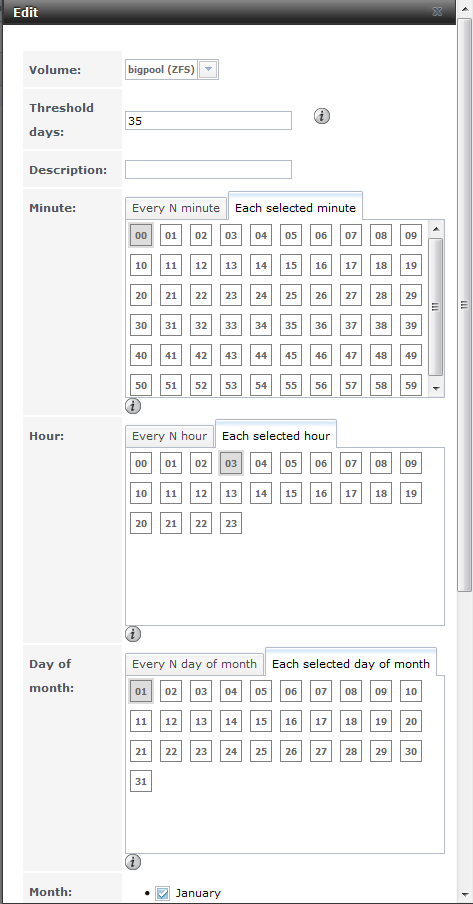Click the info icon below Day of month grid

pyautogui.click(x=133, y=862)
